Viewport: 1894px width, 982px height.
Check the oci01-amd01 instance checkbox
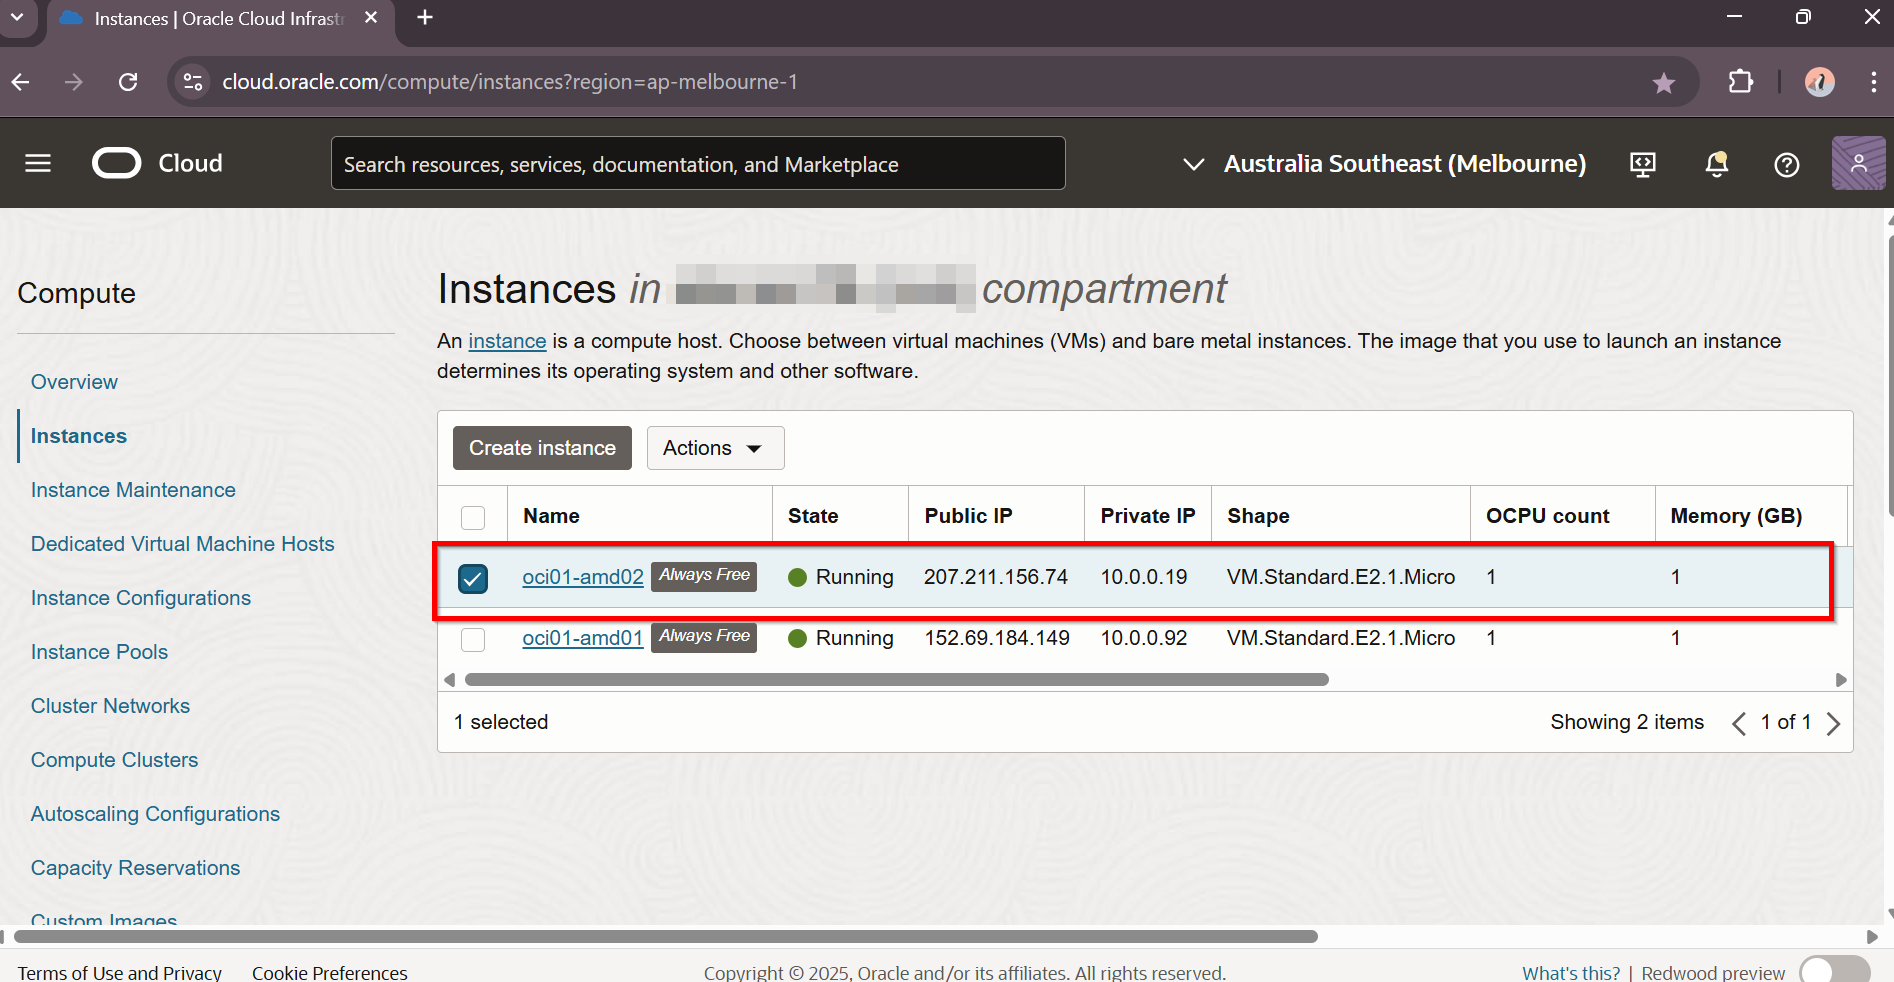(x=473, y=639)
